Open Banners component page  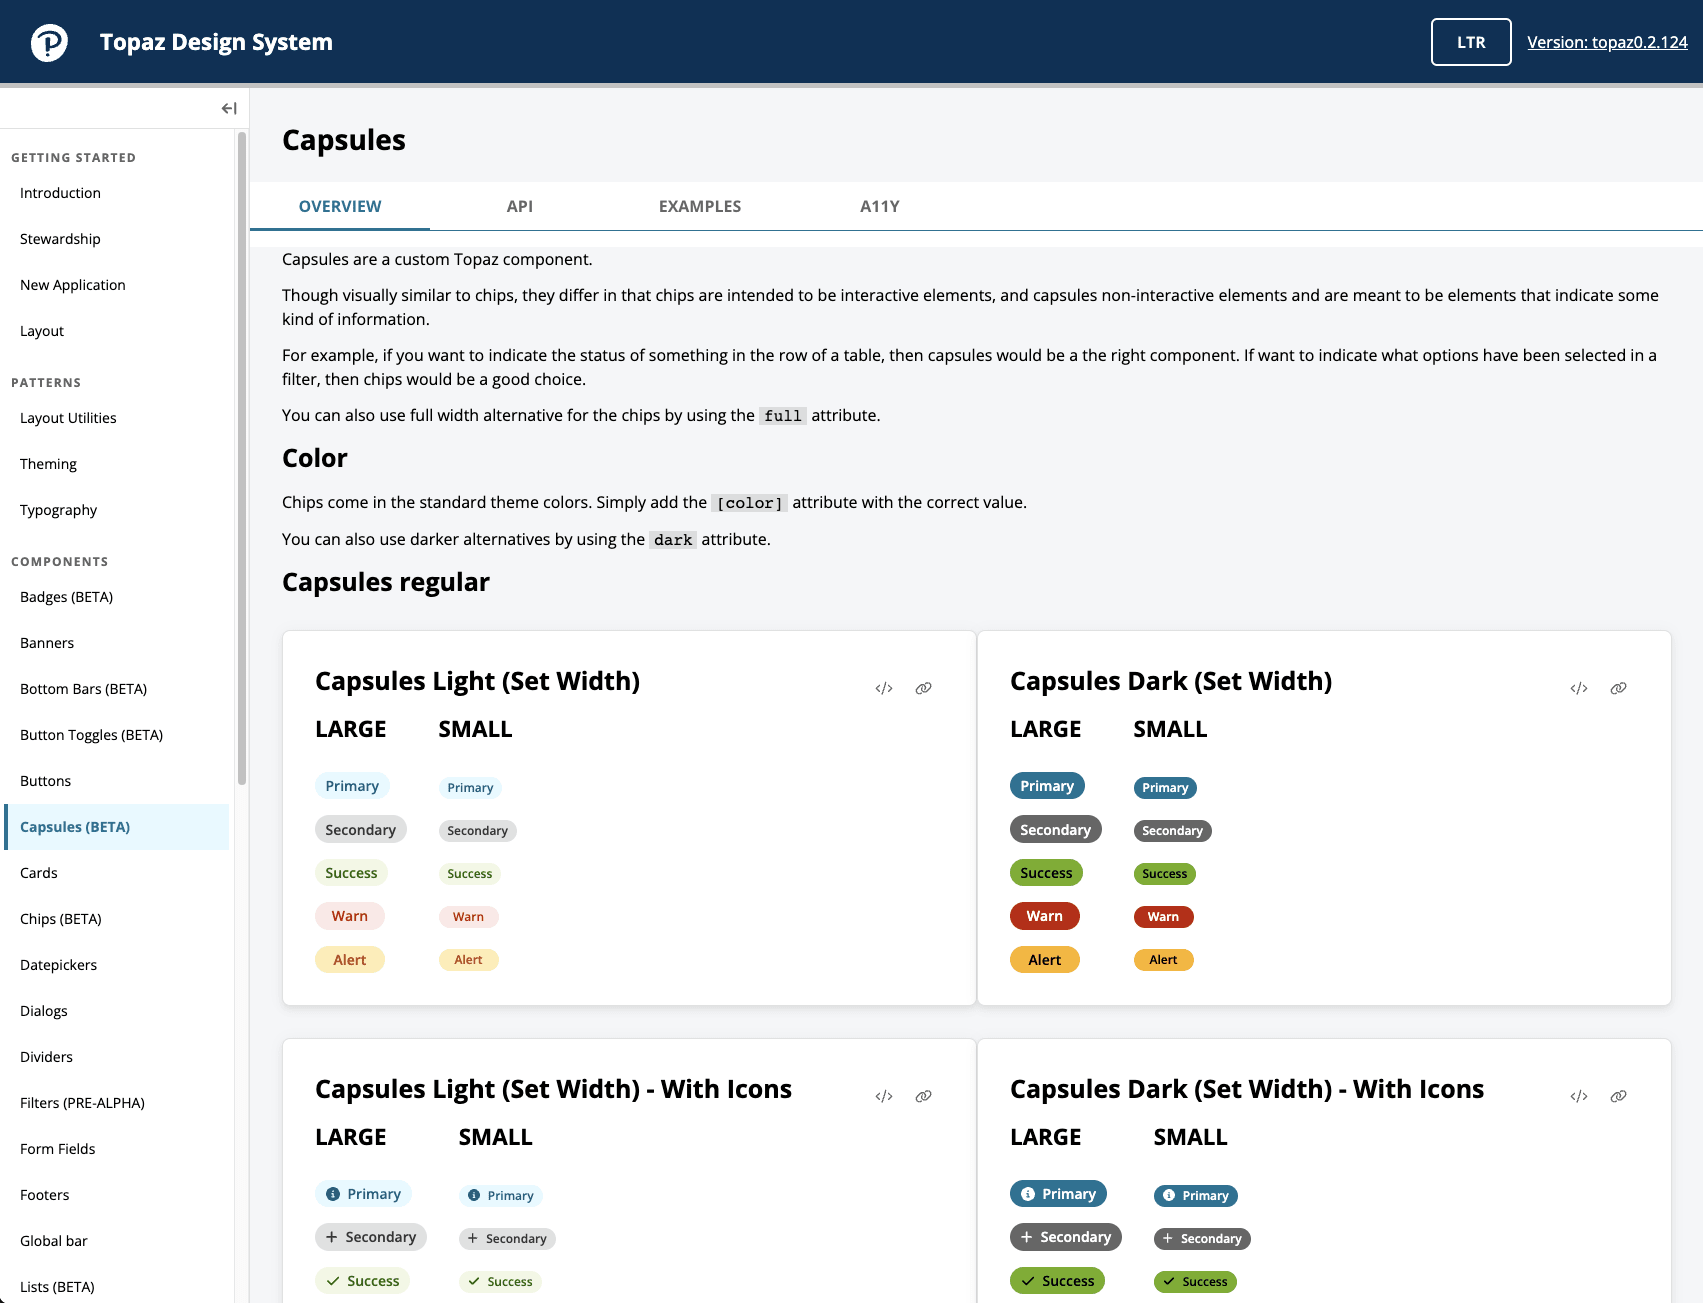(117, 643)
